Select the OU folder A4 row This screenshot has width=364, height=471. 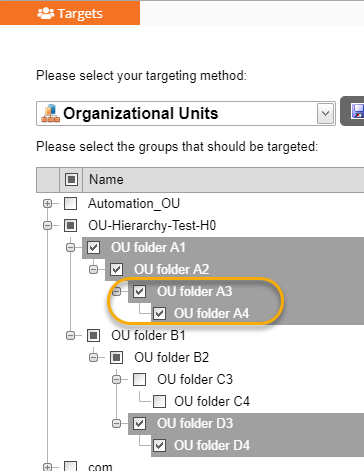click(257, 313)
